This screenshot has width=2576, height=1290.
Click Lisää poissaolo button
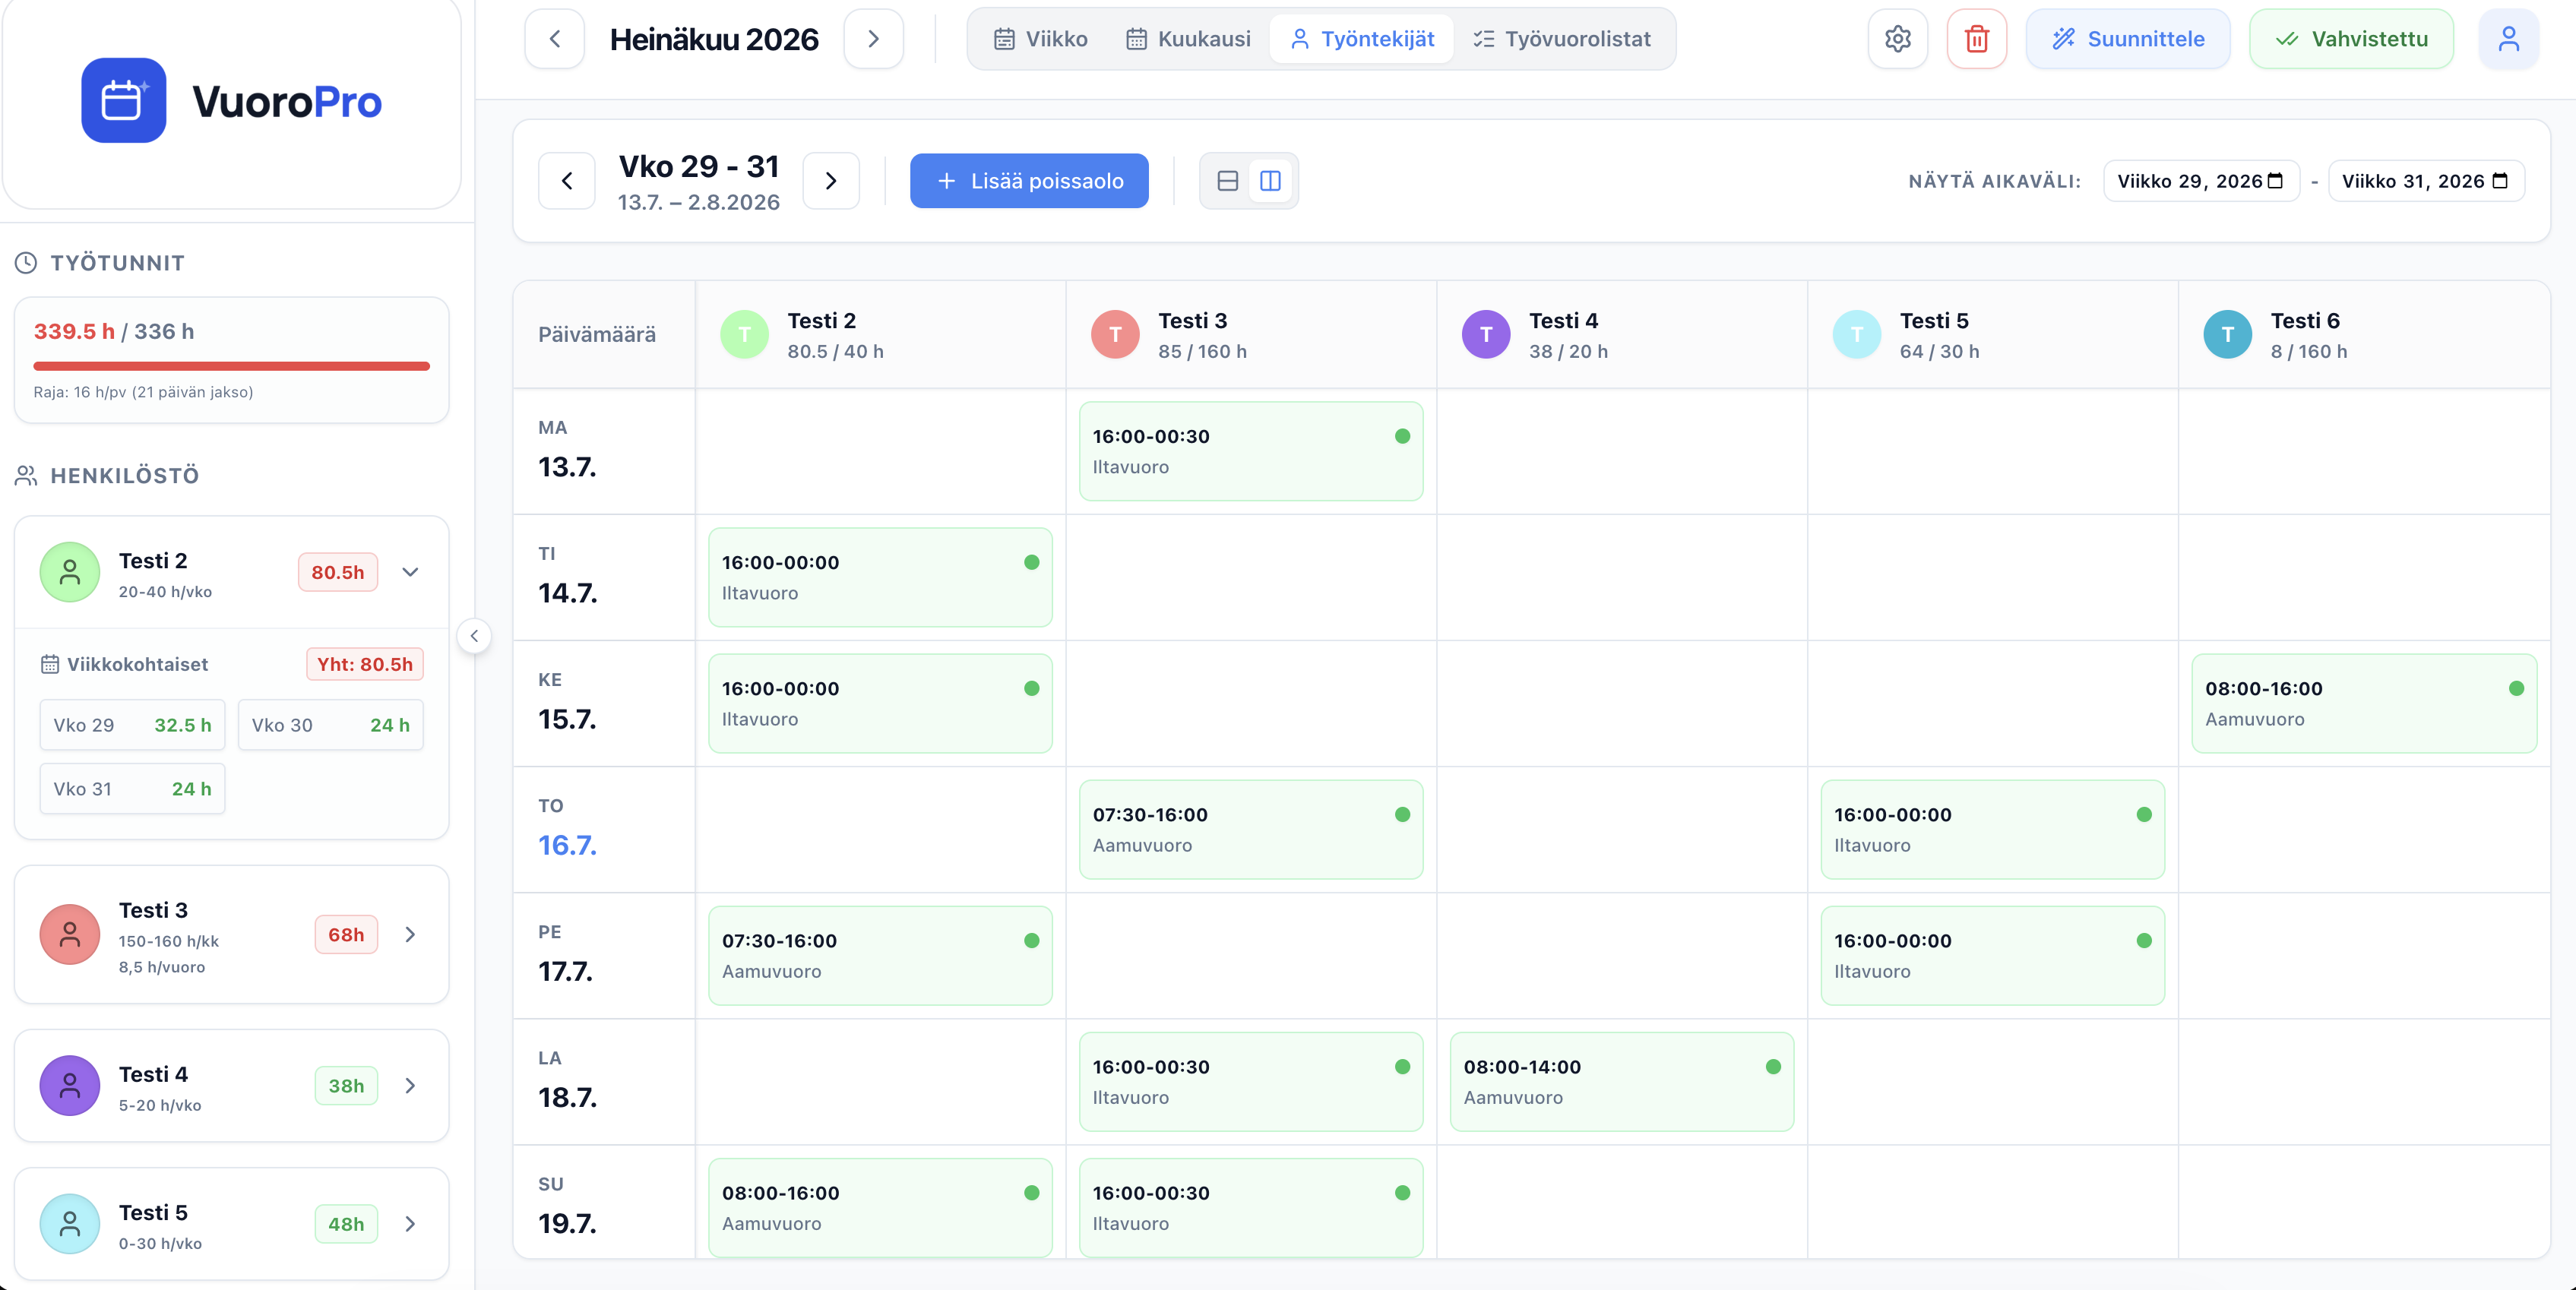point(1029,181)
